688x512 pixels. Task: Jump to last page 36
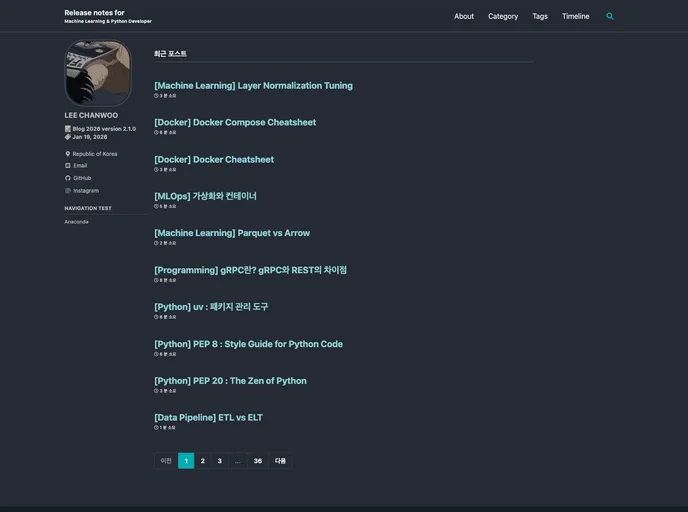coord(258,461)
